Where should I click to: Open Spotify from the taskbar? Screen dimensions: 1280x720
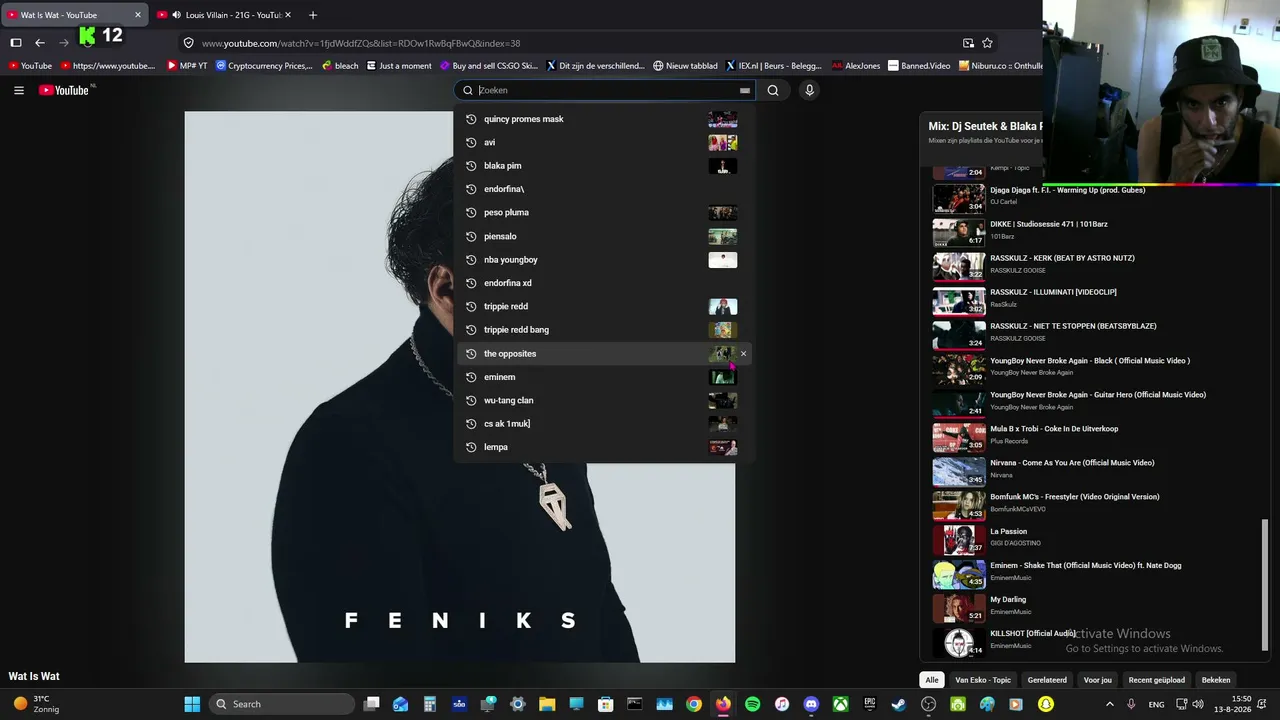click(753, 704)
